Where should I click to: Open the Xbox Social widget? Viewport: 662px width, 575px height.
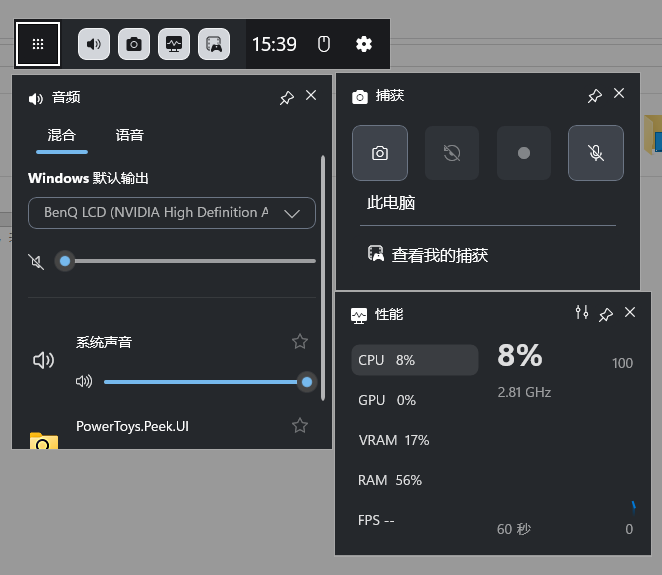[214, 44]
